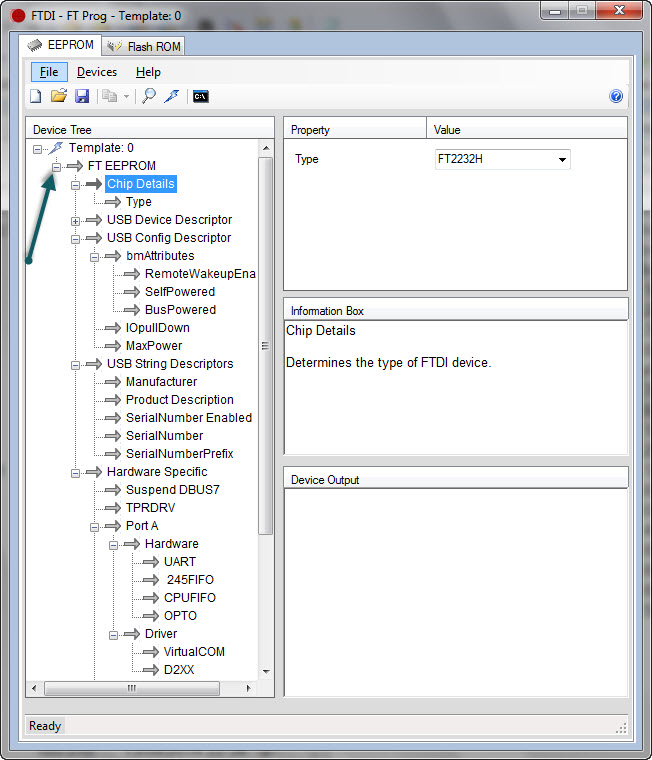Viewport: 652px width, 760px height.
Task: Select Product Description tree item
Action: click(180, 399)
